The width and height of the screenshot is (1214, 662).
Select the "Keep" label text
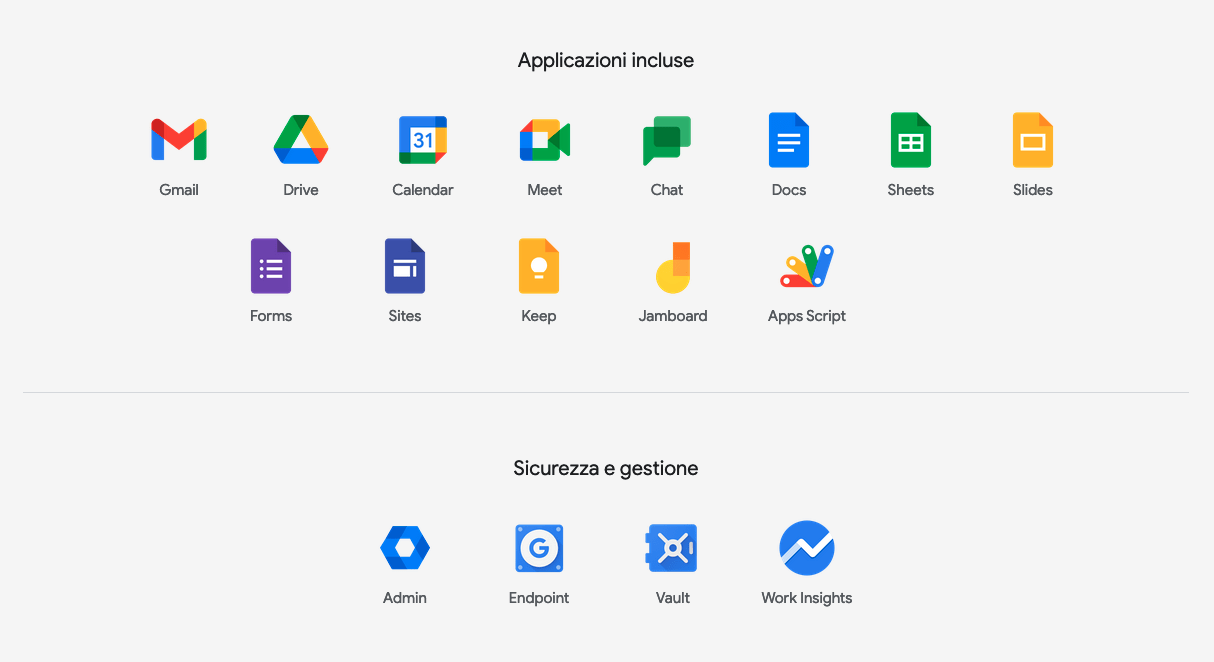[539, 316]
